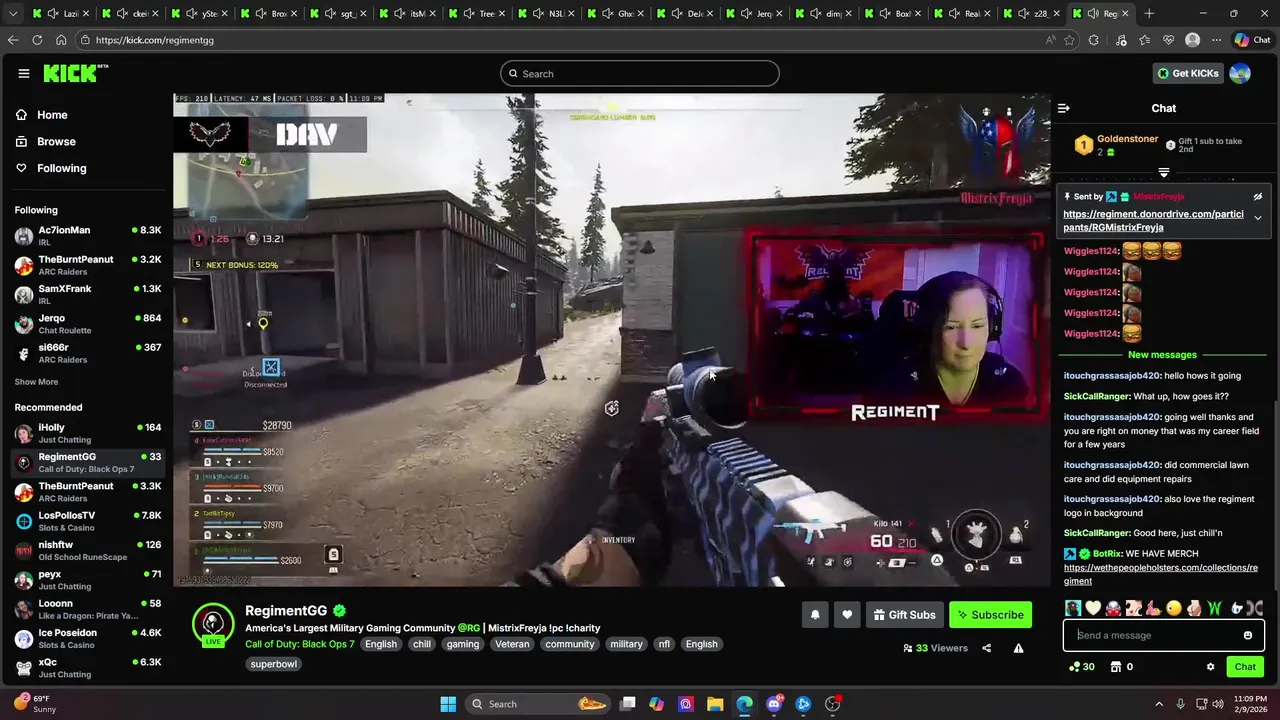Open TheBurntPeanut in Following list
Viewport: 1280px width, 720px height.
(x=88, y=265)
